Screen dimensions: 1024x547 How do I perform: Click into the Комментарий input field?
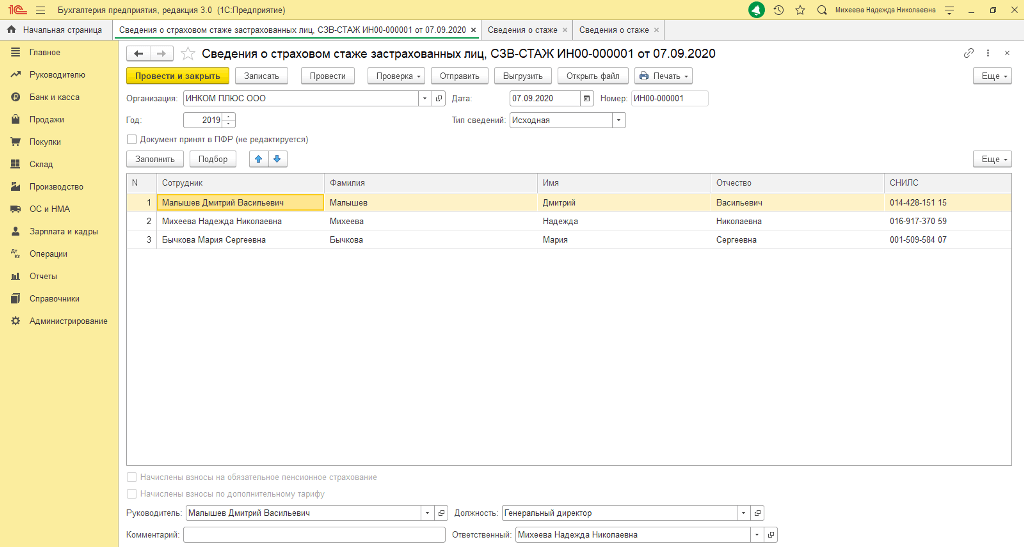314,535
